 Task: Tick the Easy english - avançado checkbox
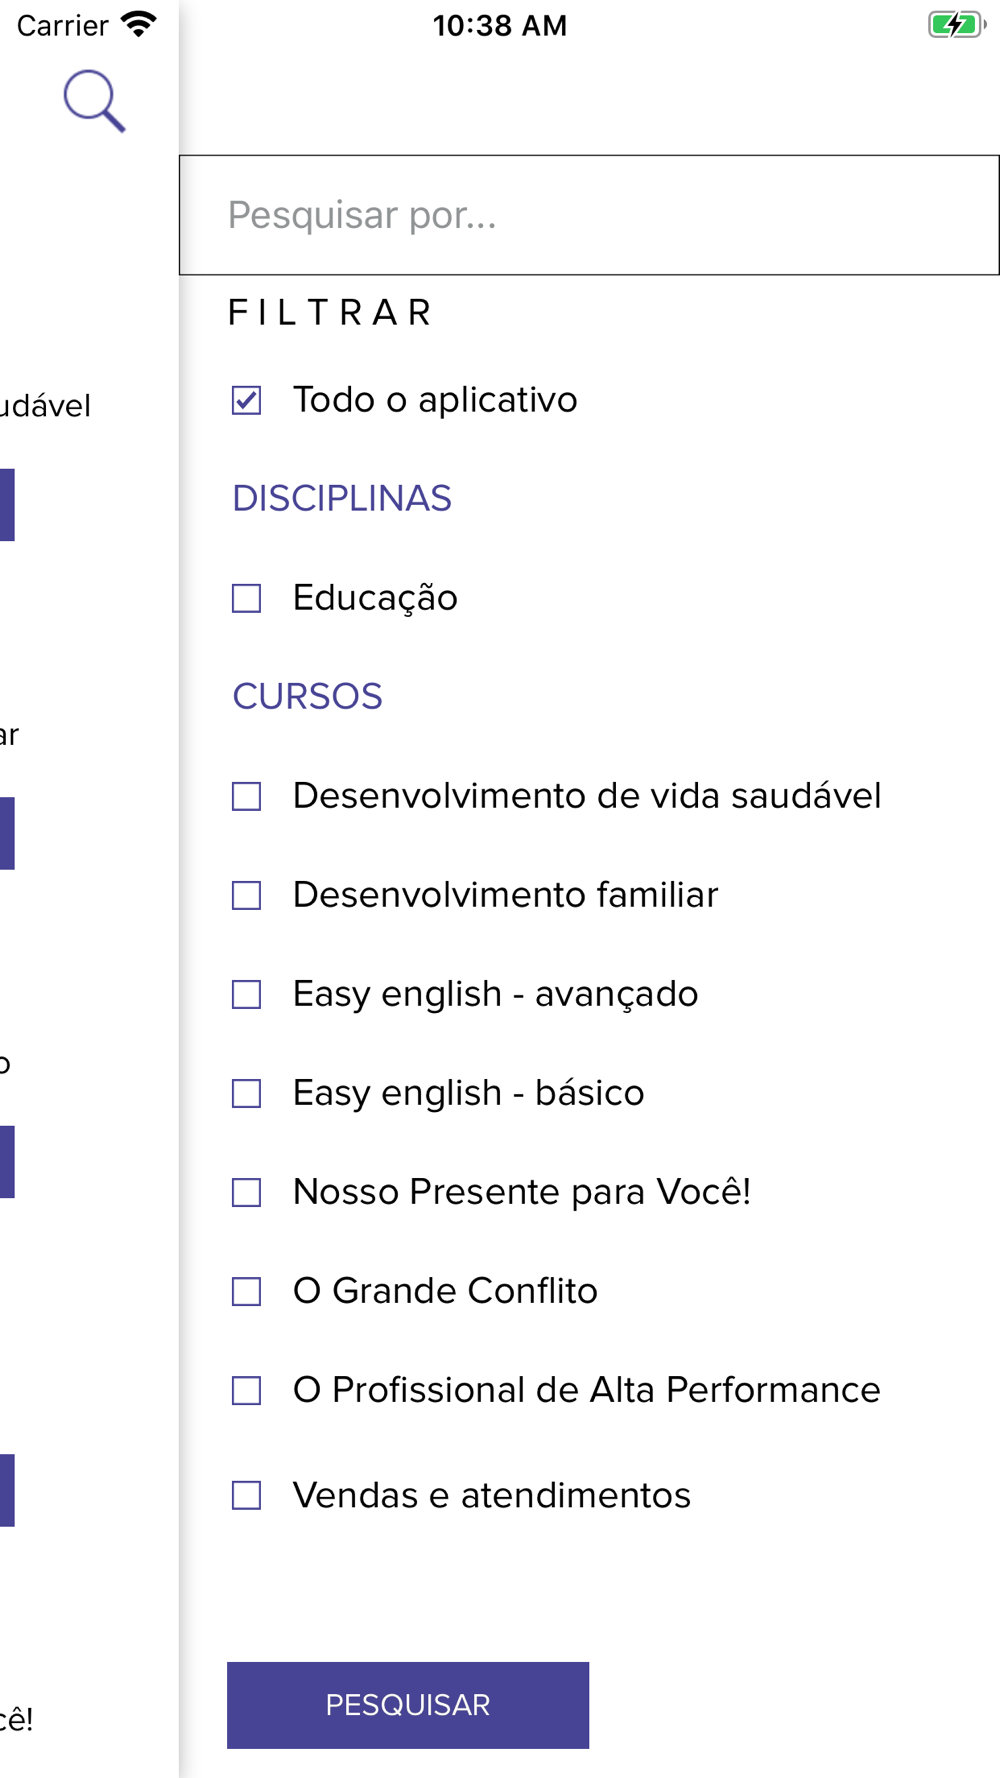point(246,995)
